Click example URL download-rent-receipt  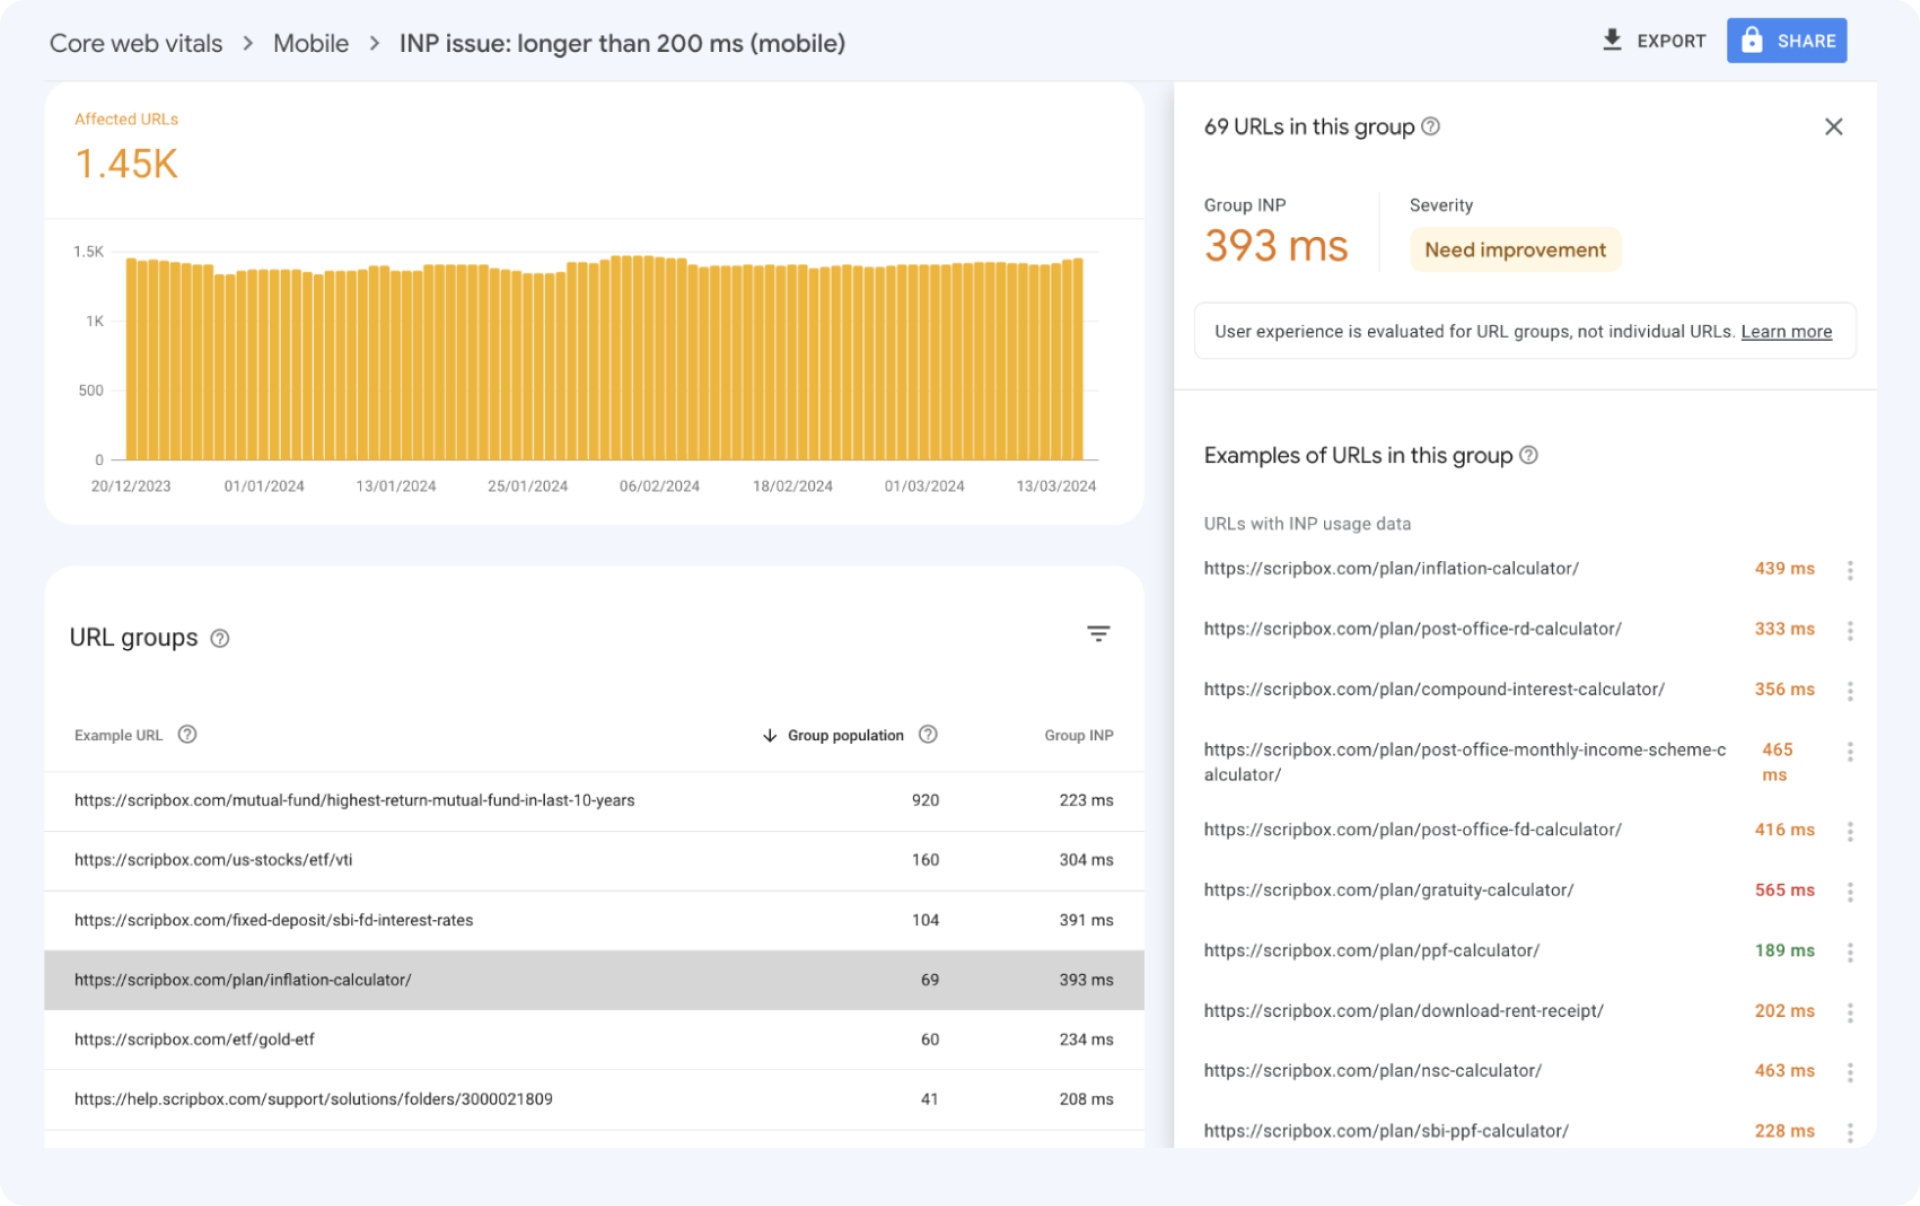(x=1403, y=1011)
